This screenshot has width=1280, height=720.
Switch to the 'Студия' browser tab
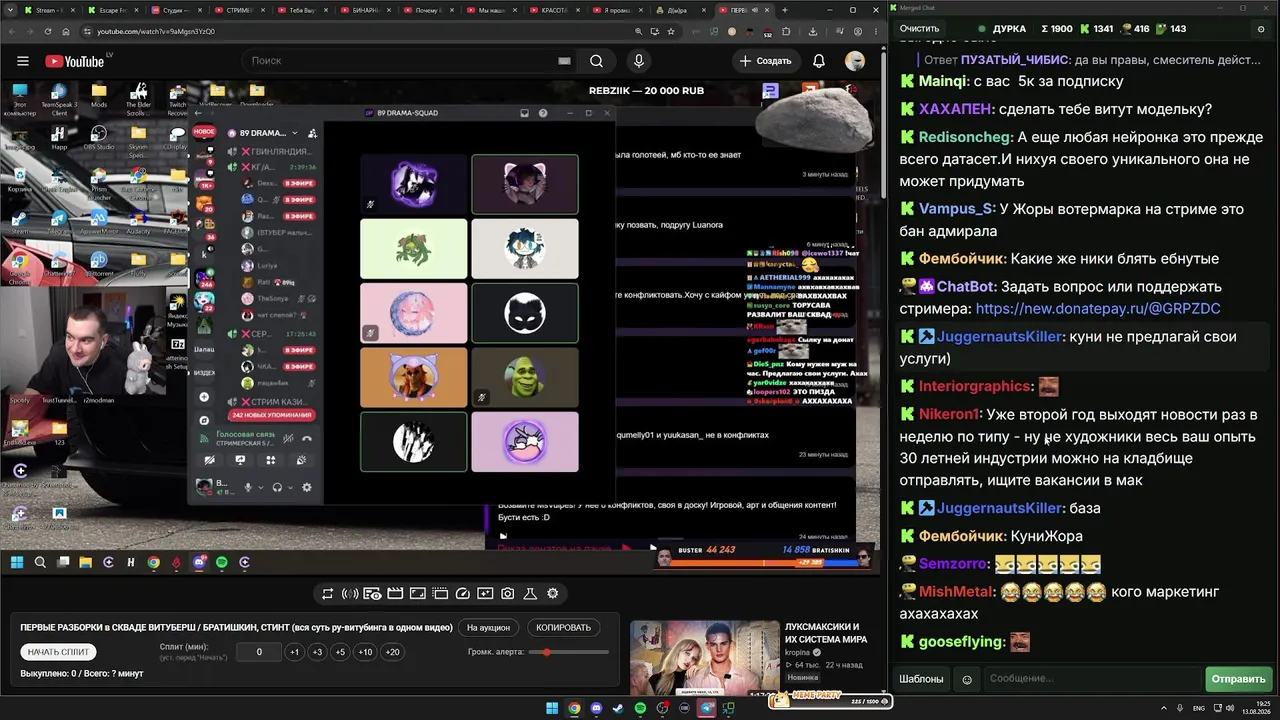click(x=177, y=10)
